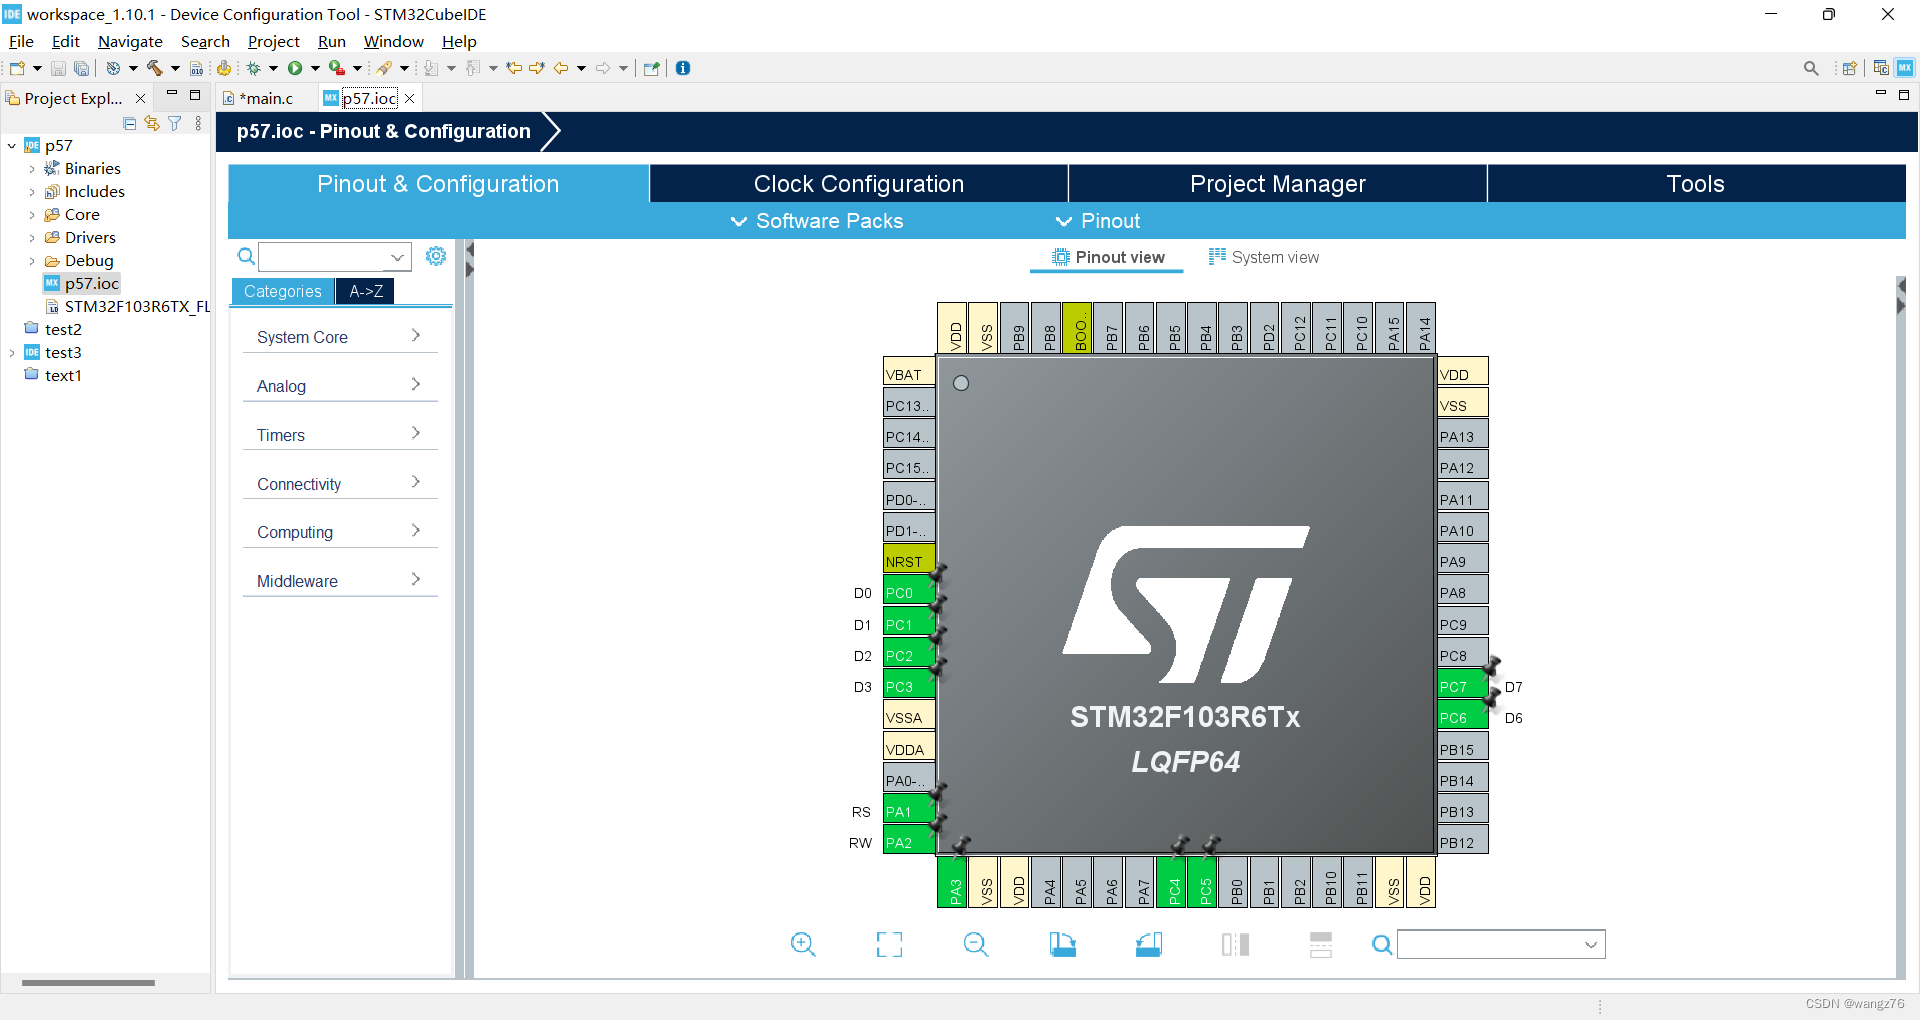Click the Run with external tools icon
Image resolution: width=1920 pixels, height=1020 pixels.
tap(337, 68)
